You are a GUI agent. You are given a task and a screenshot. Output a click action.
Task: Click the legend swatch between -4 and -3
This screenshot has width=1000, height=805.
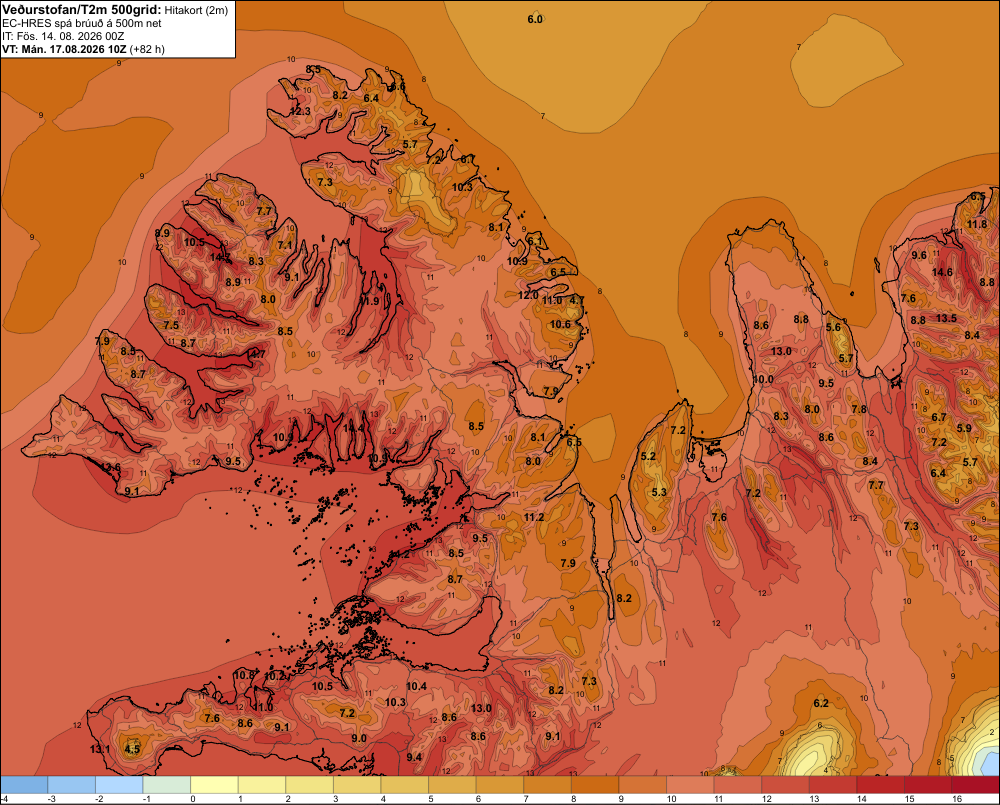click(x=24, y=785)
